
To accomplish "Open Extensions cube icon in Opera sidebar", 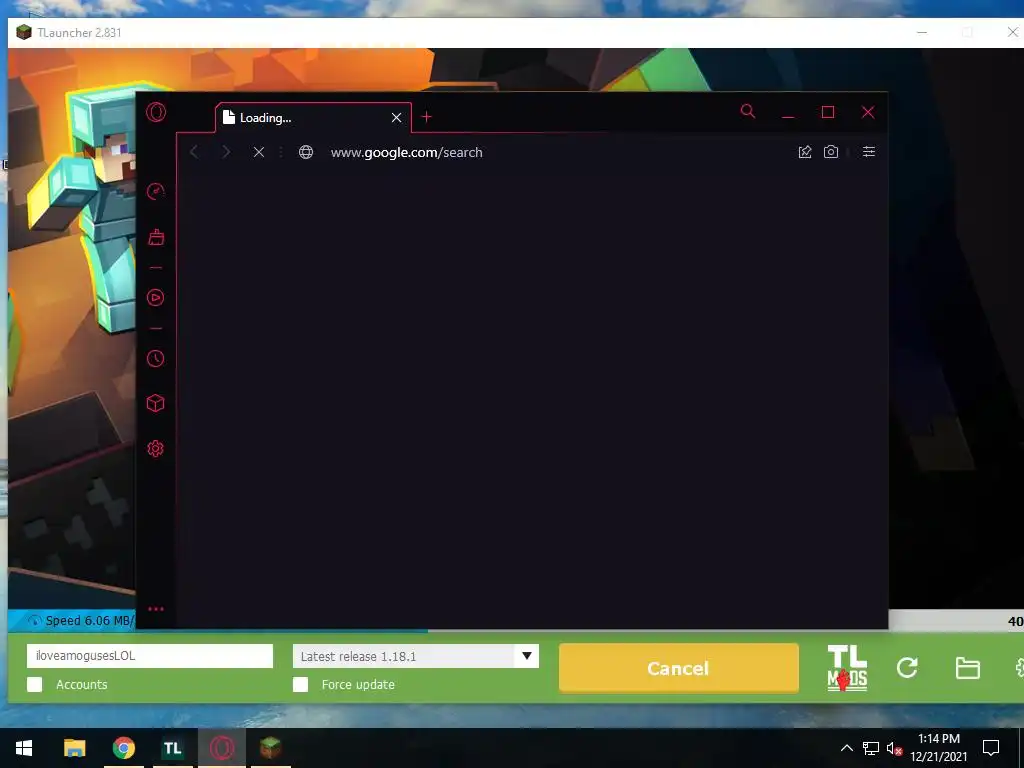I will 155,403.
